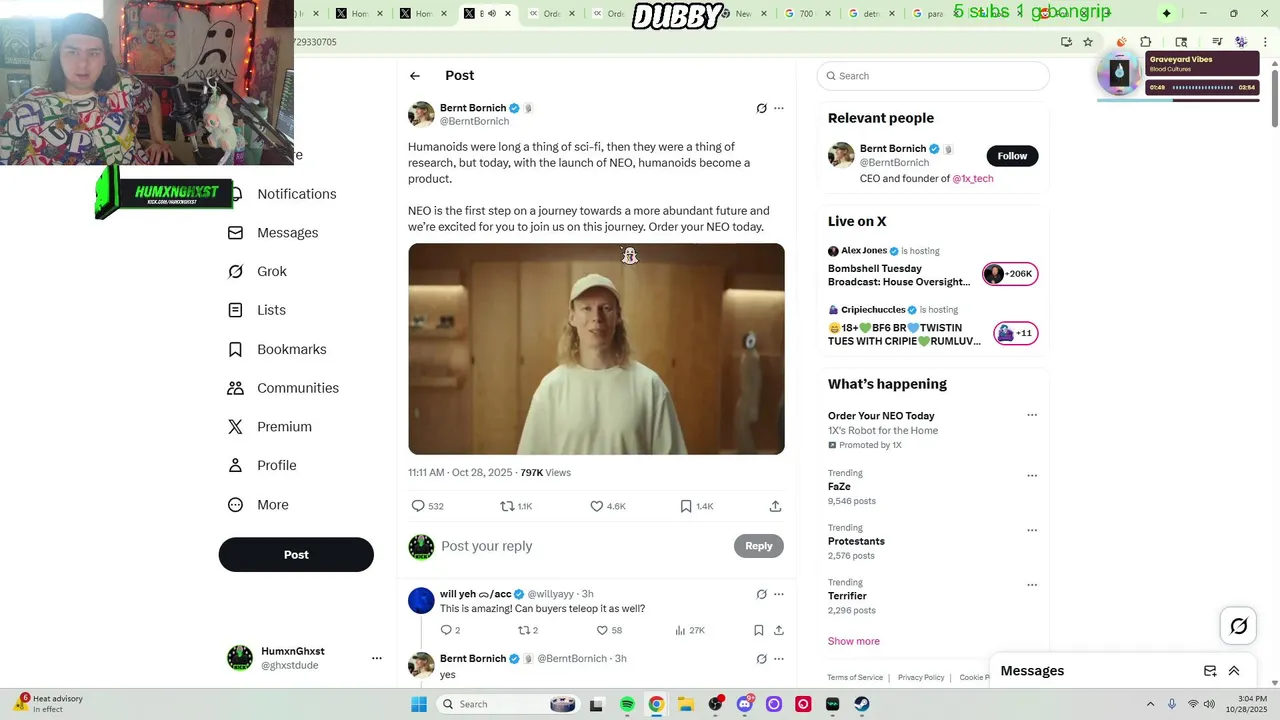Compose new message in Messages drawer
The image size is (1280, 720).
(x=1210, y=671)
